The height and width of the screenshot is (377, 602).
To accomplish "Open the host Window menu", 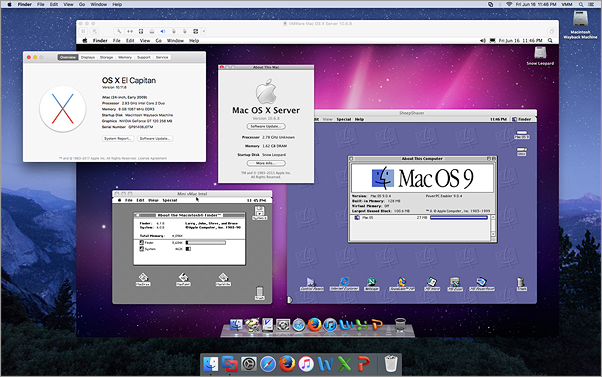I will pyautogui.click(x=99, y=4).
